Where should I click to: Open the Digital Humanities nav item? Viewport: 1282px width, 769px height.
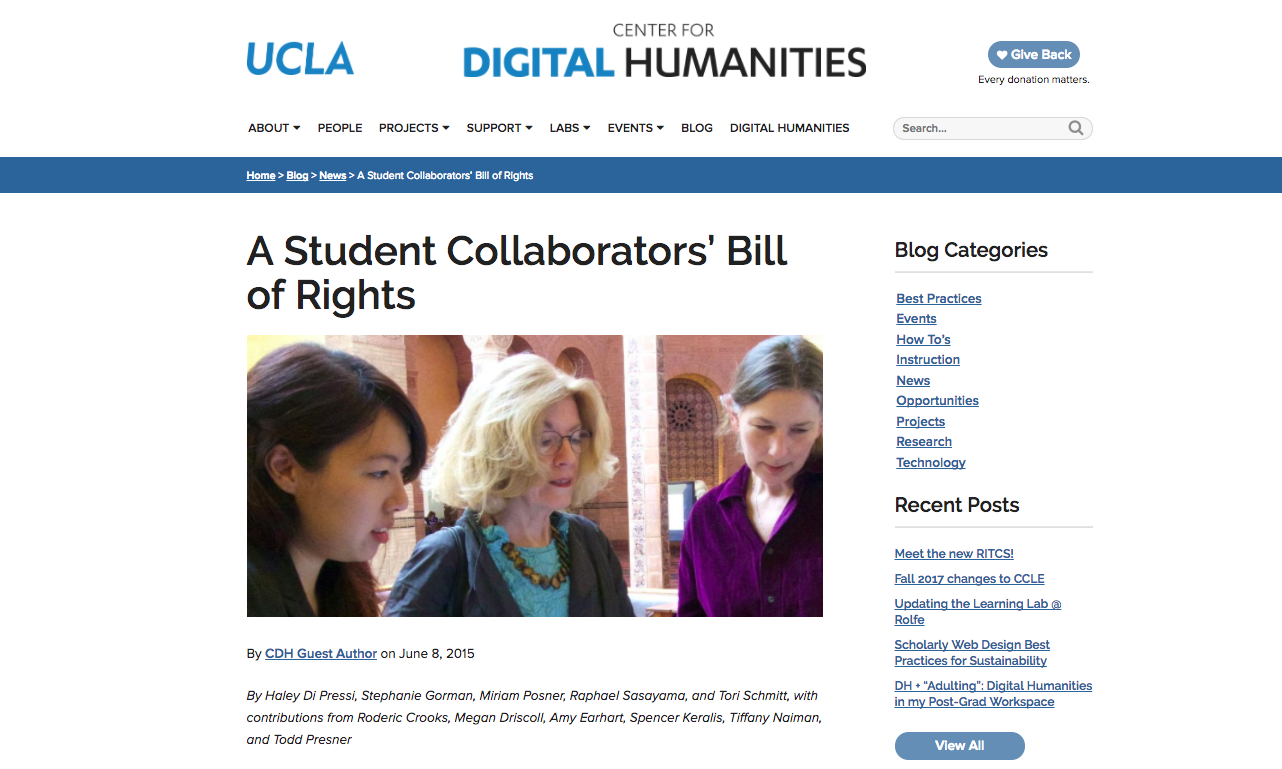point(790,128)
